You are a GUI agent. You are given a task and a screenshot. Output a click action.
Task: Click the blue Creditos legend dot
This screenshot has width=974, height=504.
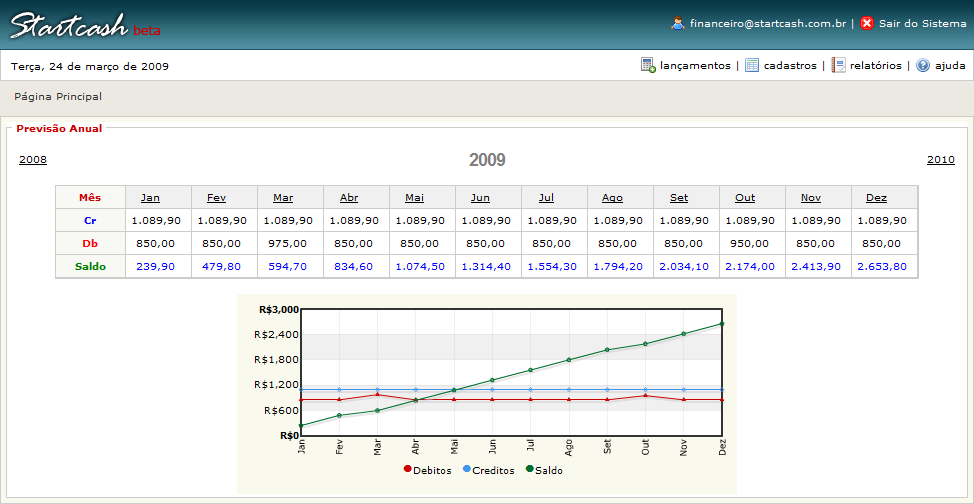pos(467,470)
